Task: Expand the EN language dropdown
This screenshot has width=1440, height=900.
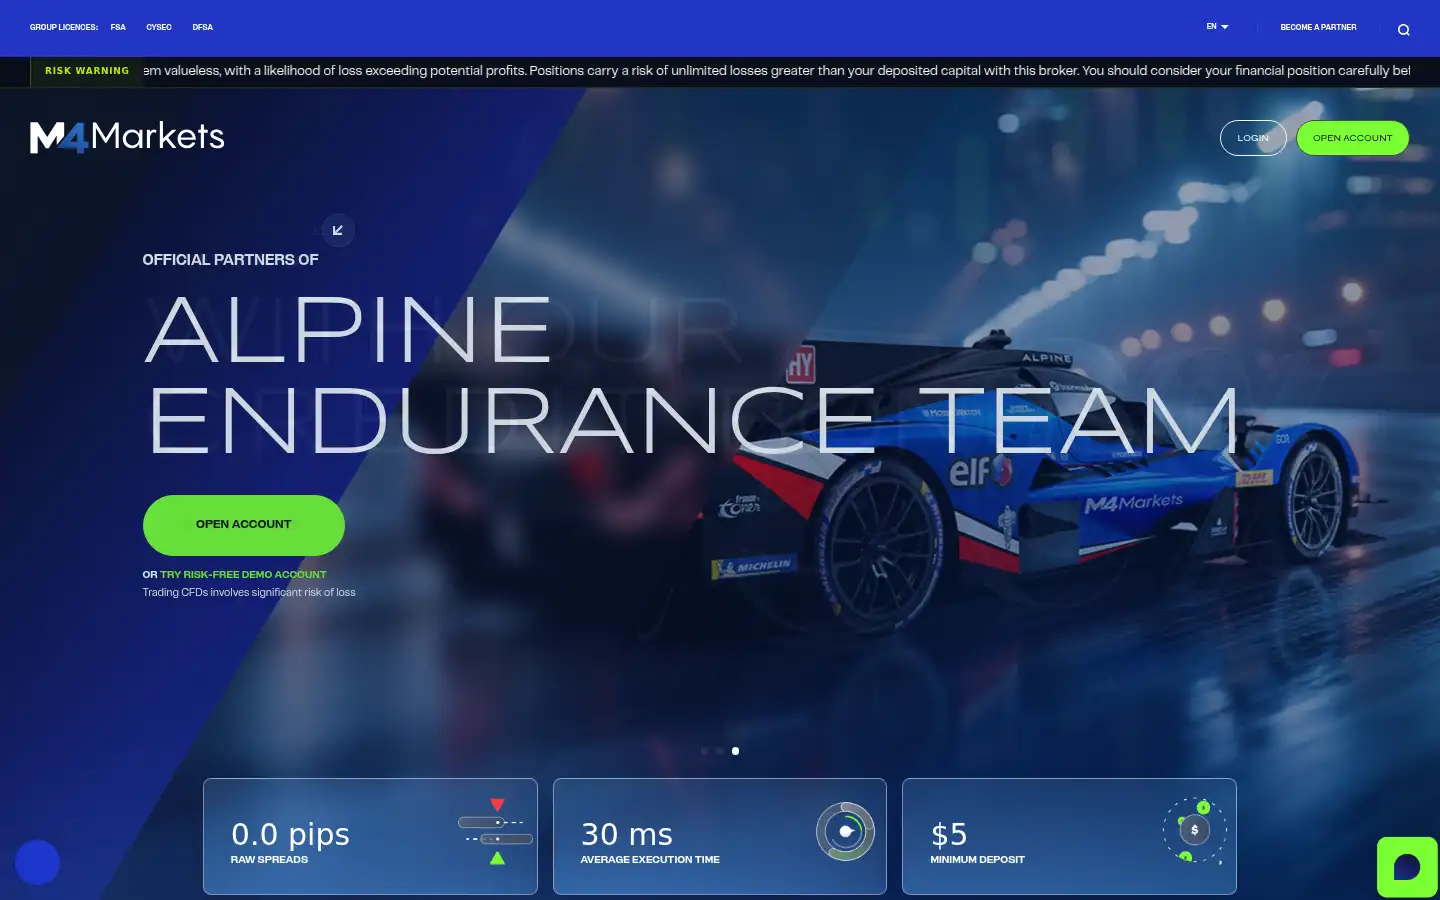Action: coord(1217,27)
